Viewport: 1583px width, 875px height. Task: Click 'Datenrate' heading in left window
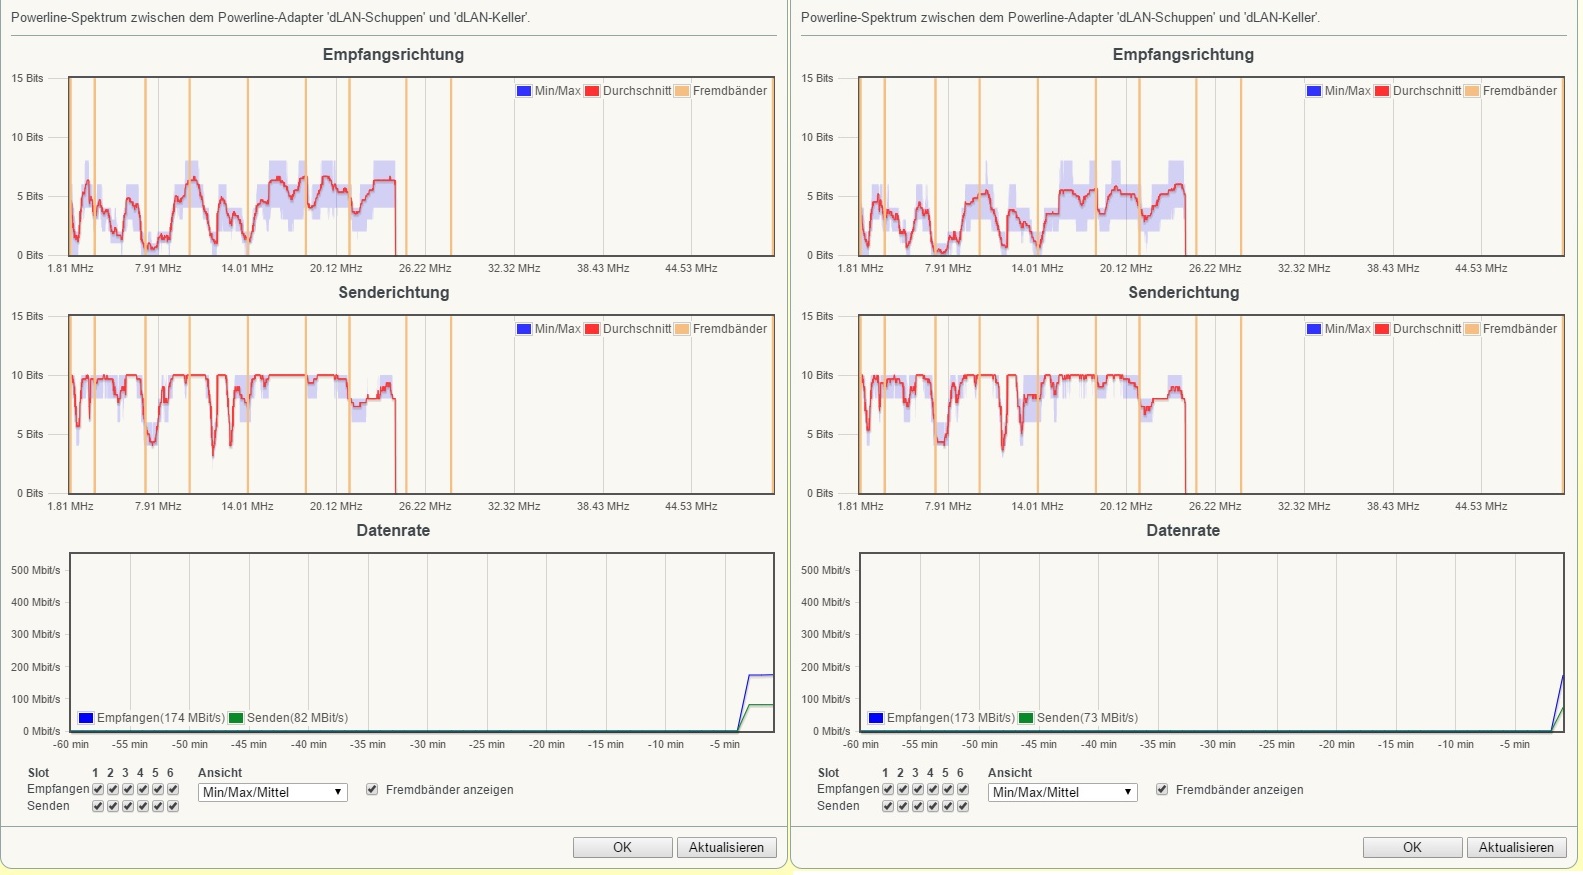[x=393, y=531]
